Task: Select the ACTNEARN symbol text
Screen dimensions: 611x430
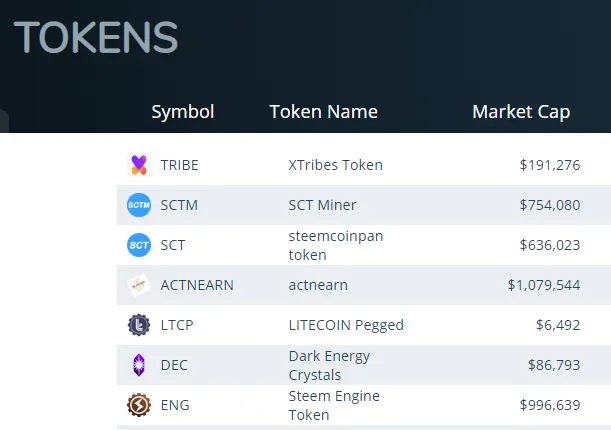Action: [x=197, y=285]
